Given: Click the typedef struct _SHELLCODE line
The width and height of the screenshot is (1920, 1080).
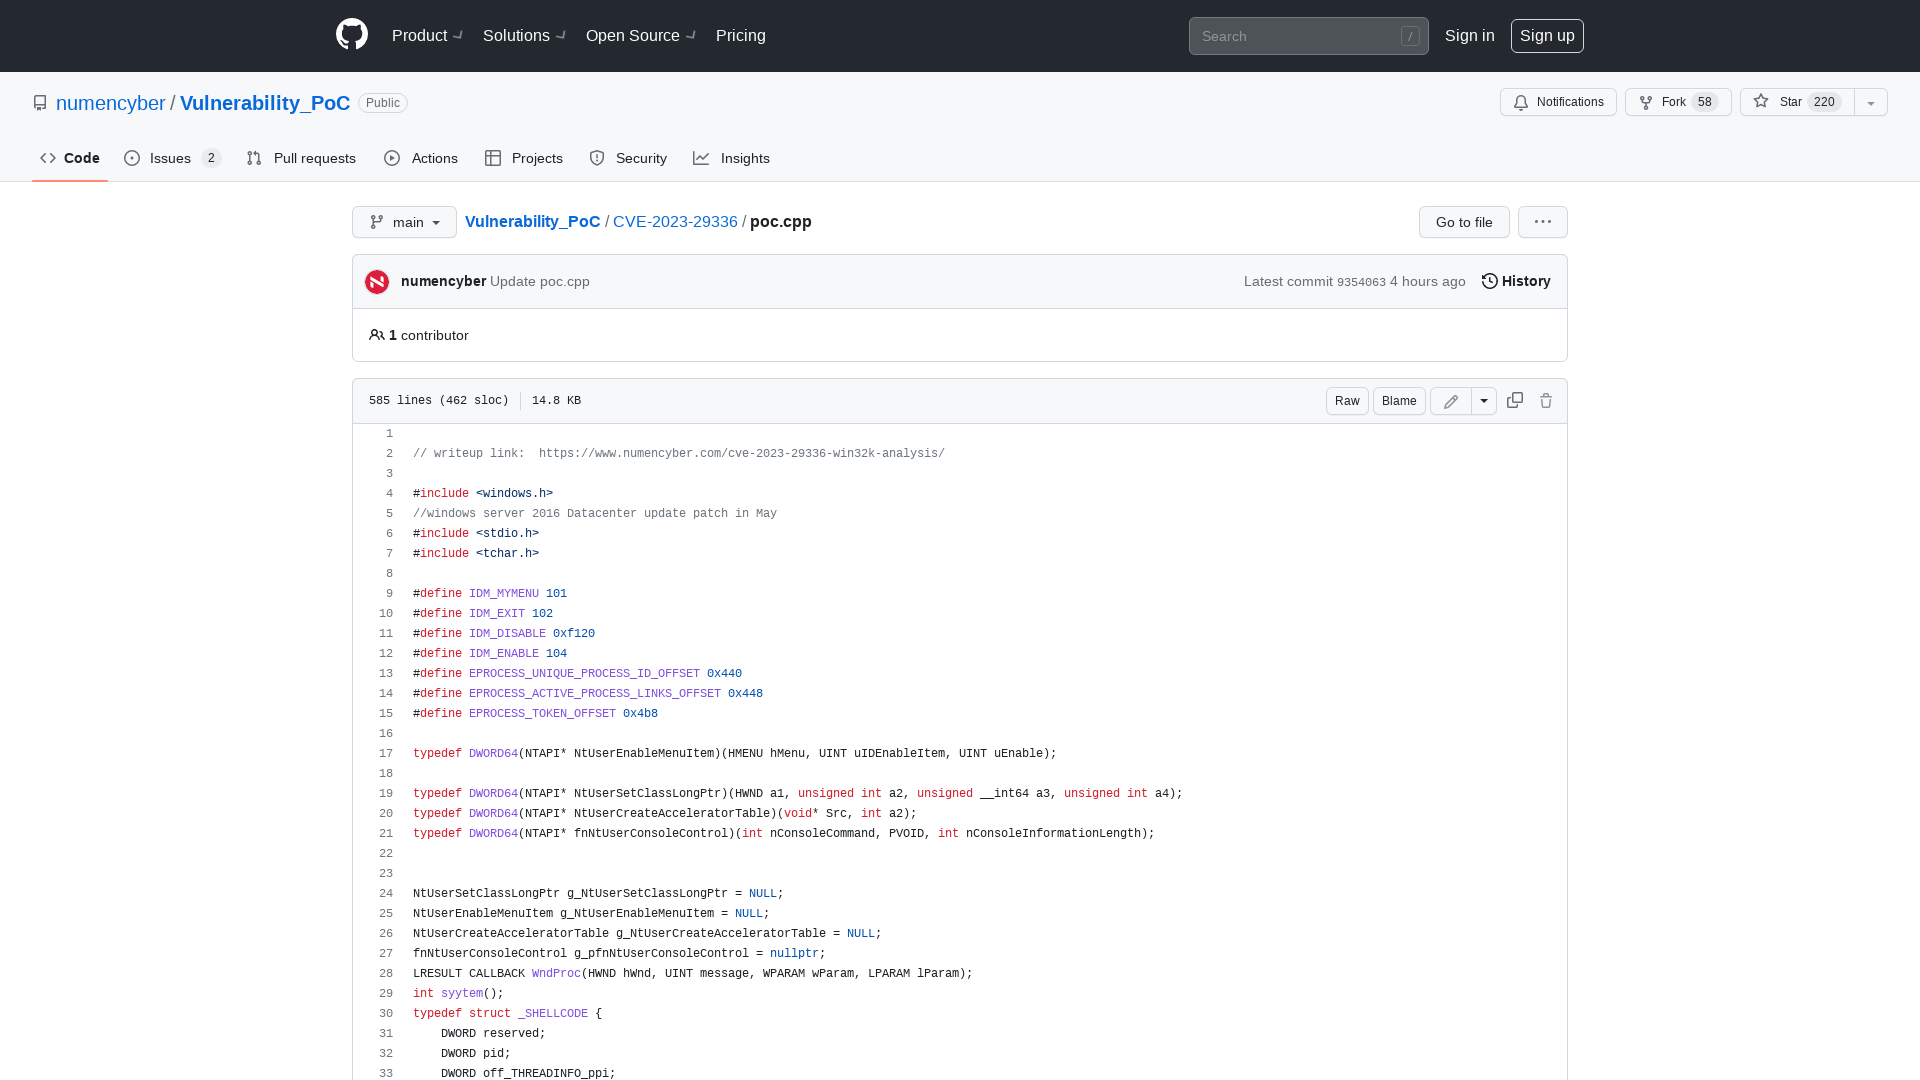Looking at the screenshot, I should click(x=507, y=1014).
